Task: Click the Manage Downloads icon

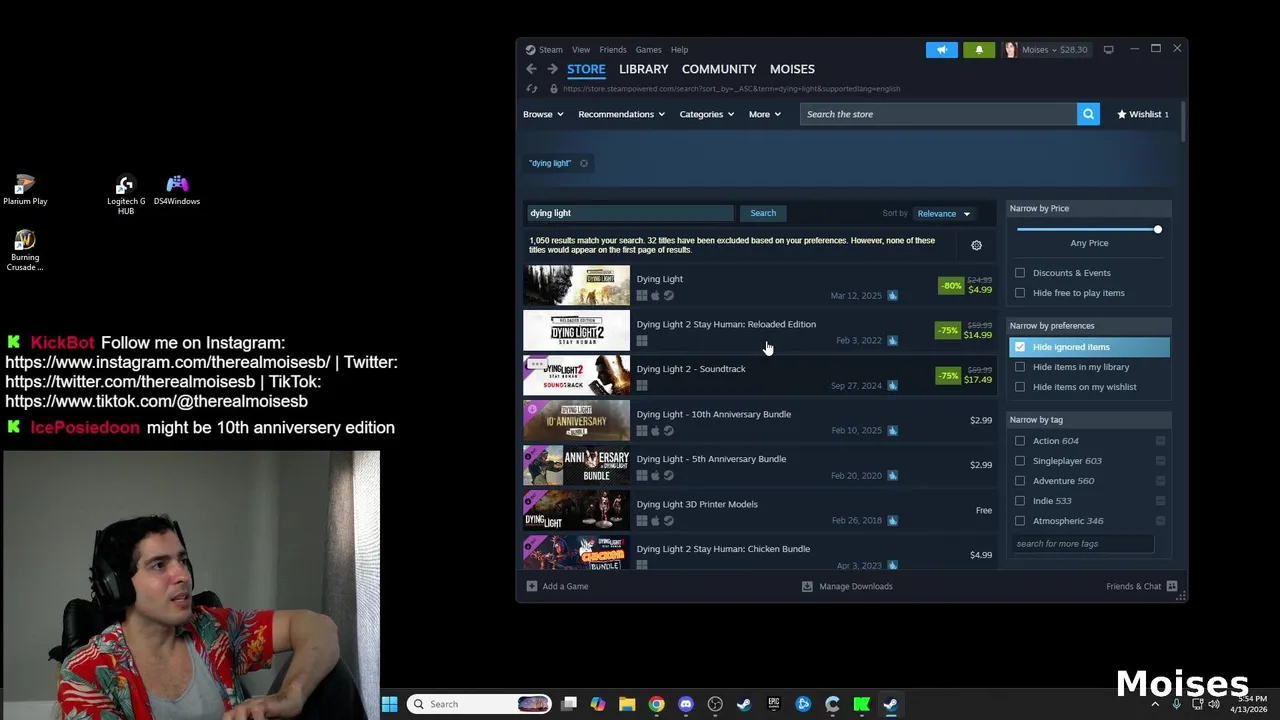Action: point(807,586)
